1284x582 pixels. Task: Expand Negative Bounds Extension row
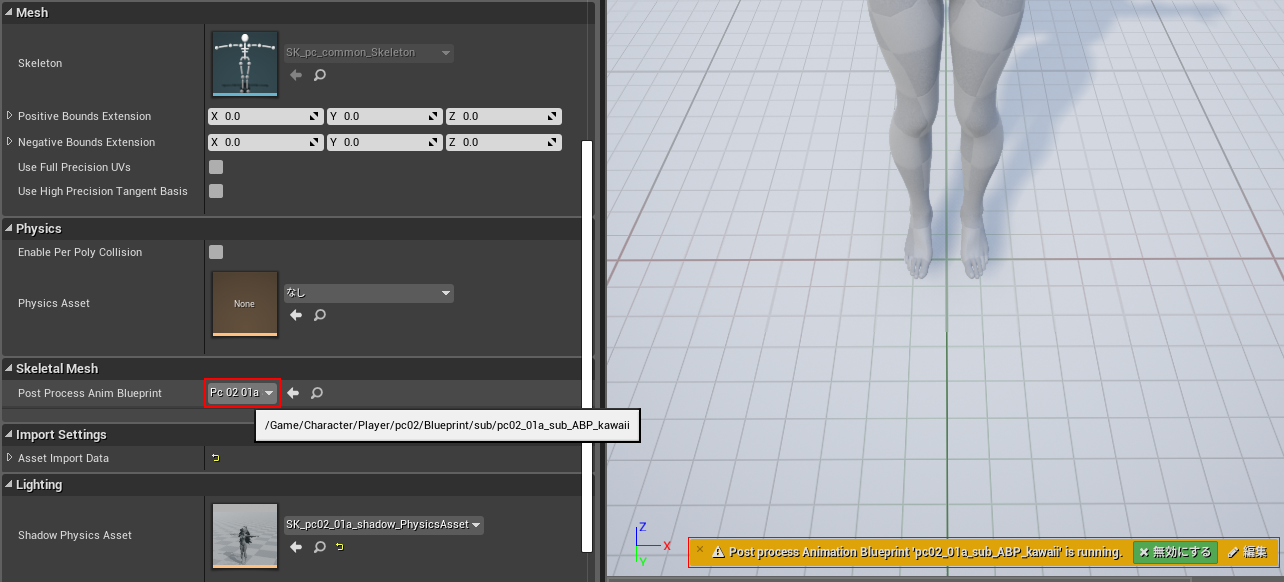click(10, 142)
